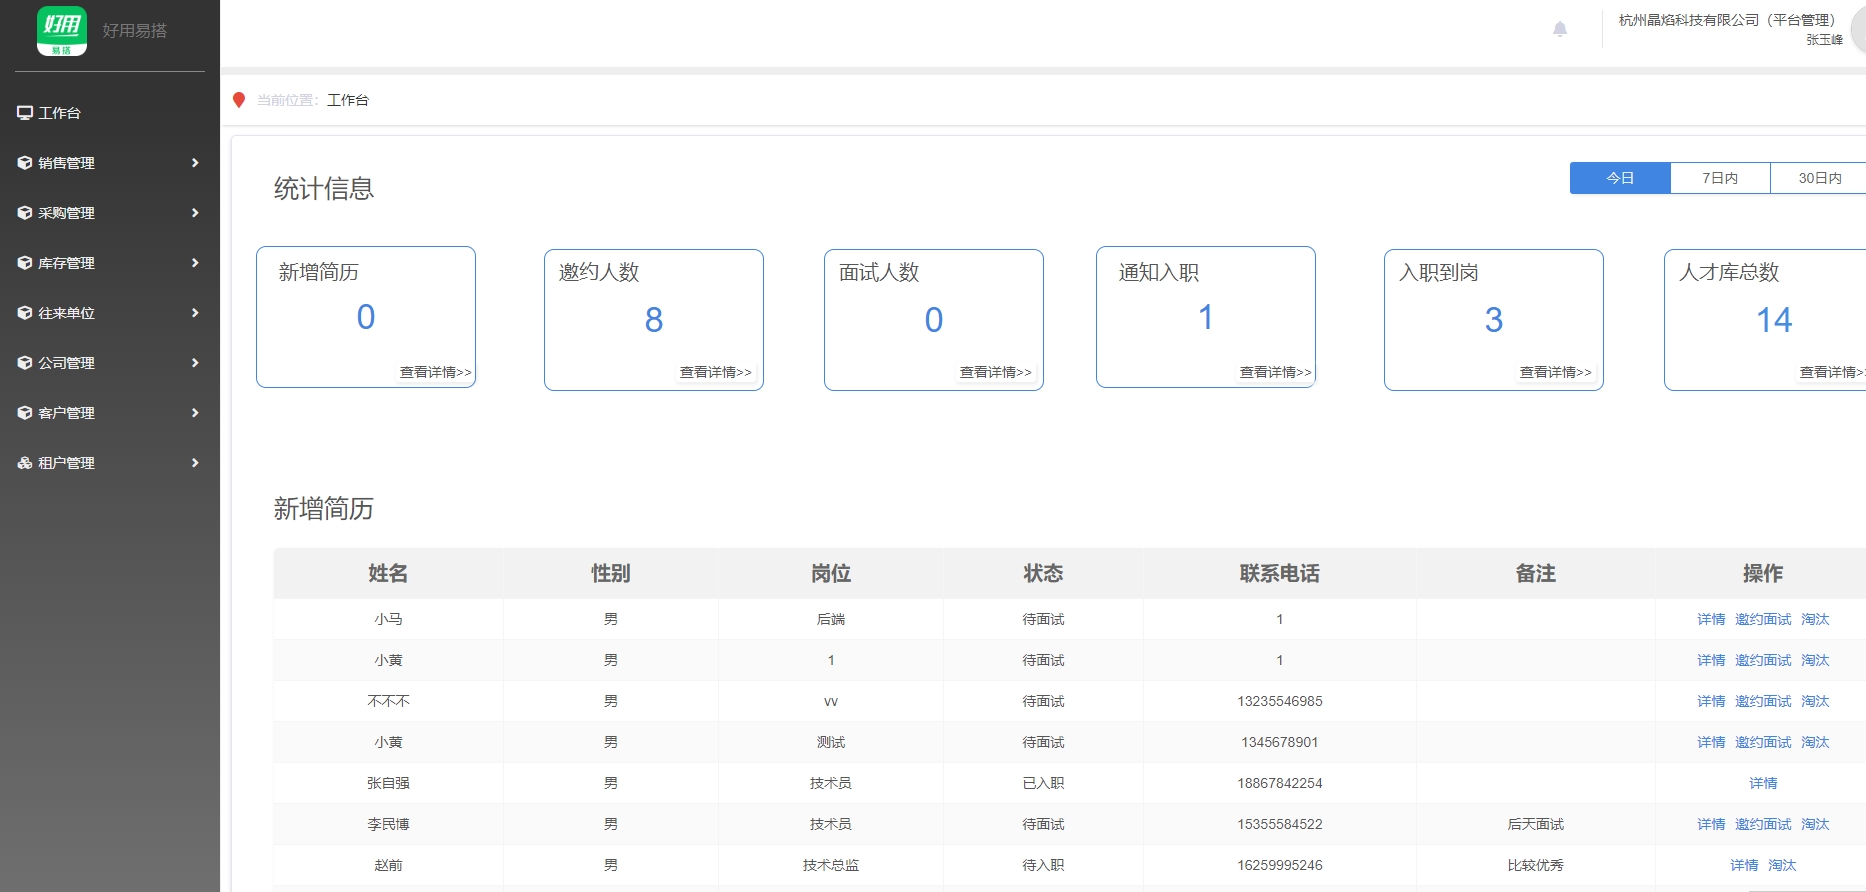
Task: Click the cube icon beside 采购管理
Action: 25,213
